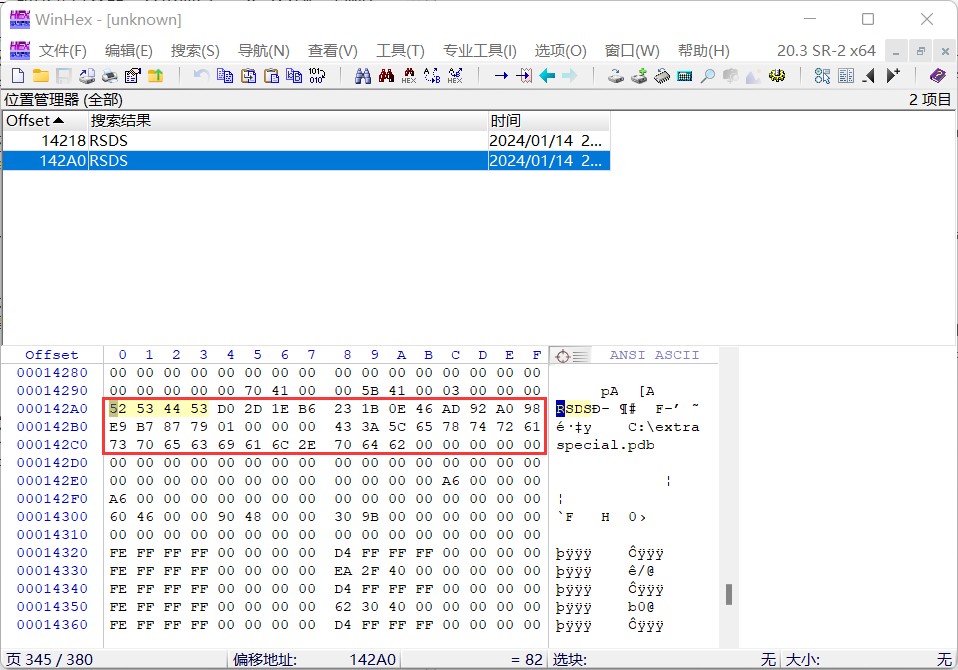Click 'C:\extra' text in ASCII column
The image size is (958, 670).
tap(664, 427)
